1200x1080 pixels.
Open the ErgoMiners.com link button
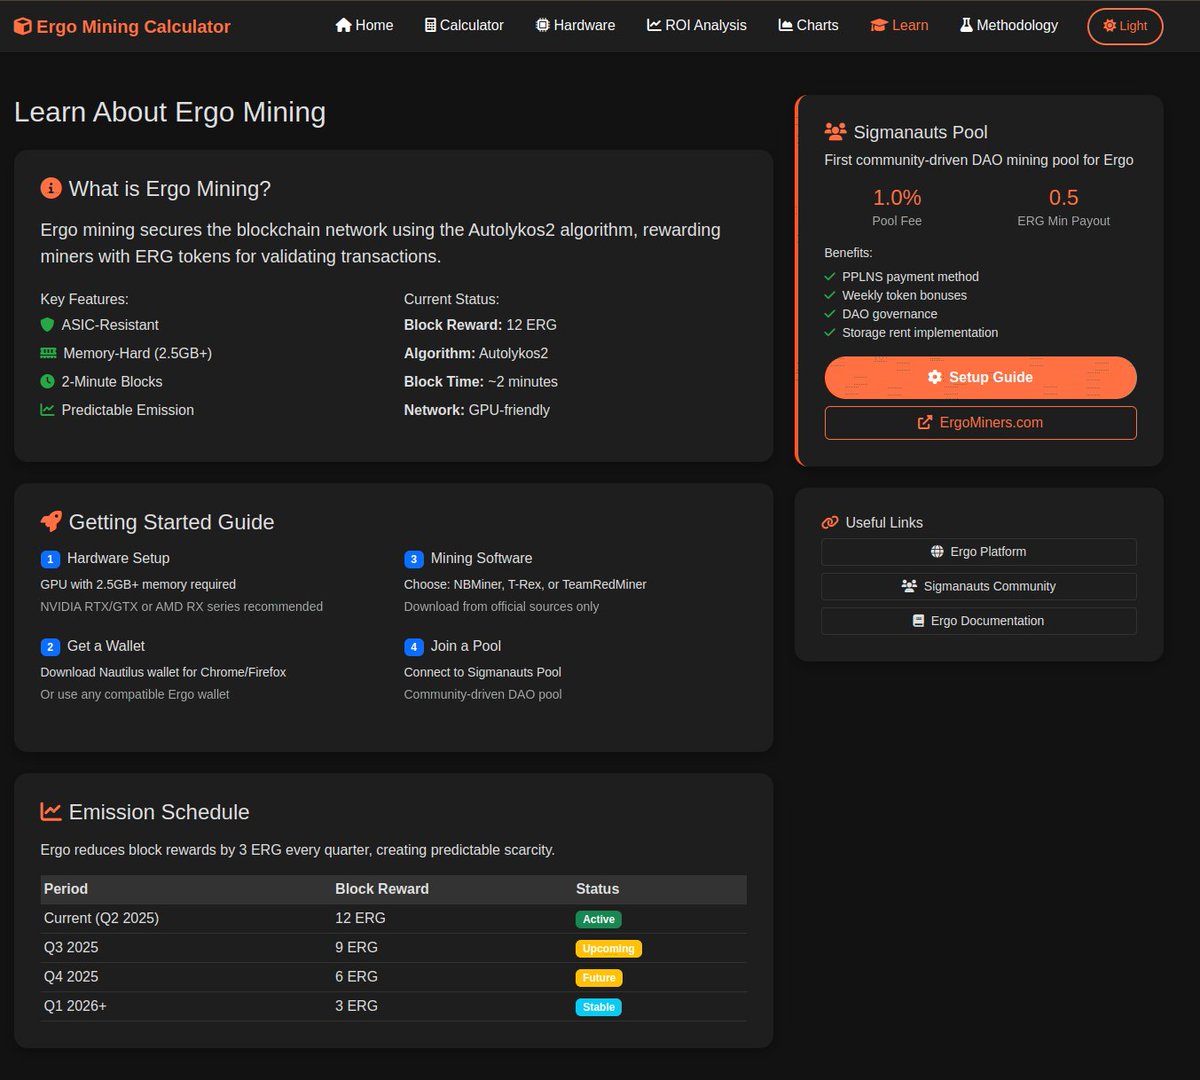coord(980,422)
